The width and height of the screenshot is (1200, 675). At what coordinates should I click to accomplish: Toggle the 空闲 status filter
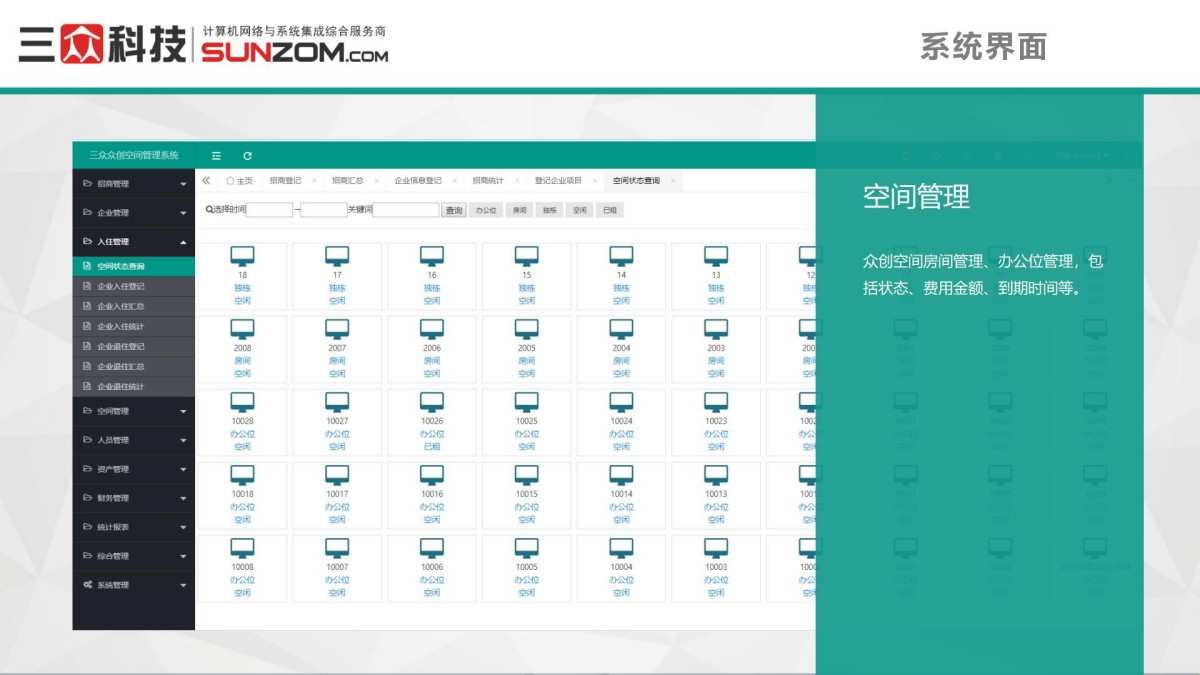(578, 209)
